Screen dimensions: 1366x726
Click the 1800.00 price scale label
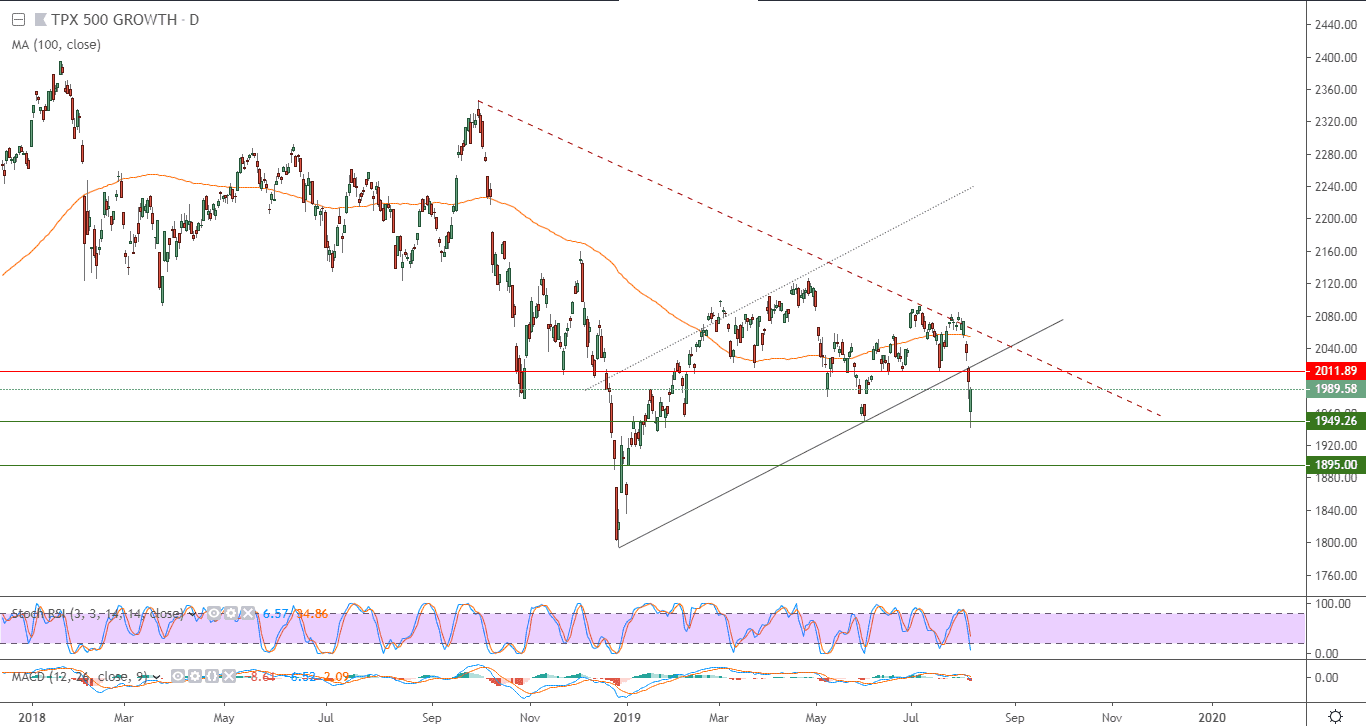pyautogui.click(x=1335, y=543)
